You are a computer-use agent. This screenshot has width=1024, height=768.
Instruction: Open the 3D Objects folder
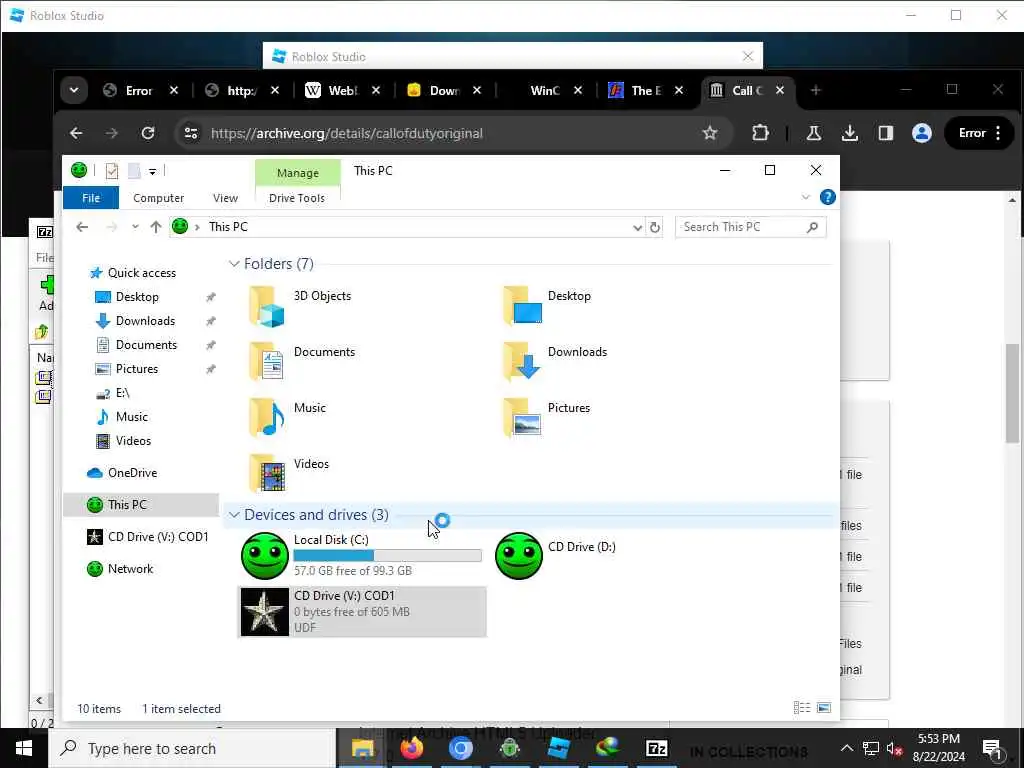click(300, 306)
